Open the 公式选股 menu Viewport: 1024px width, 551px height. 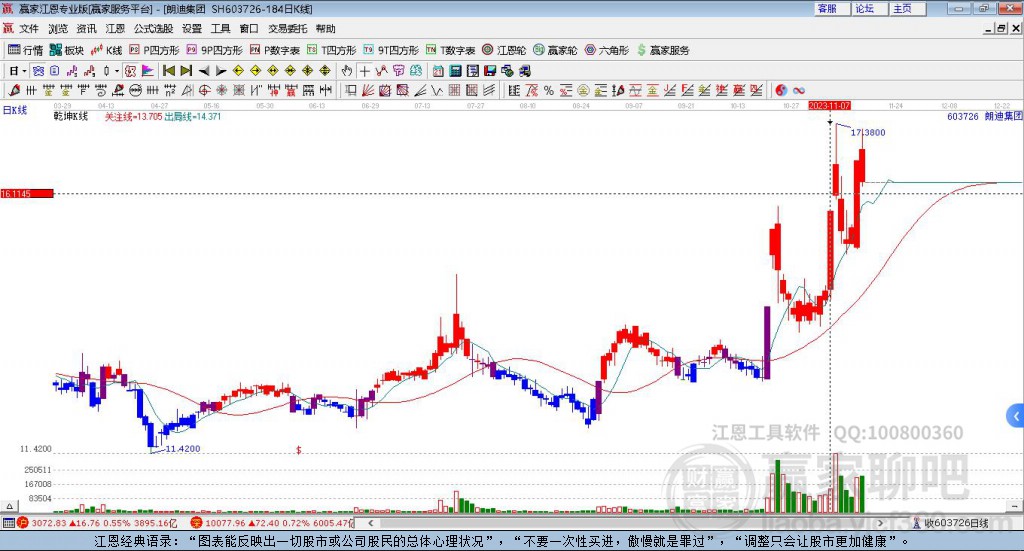tap(153, 29)
